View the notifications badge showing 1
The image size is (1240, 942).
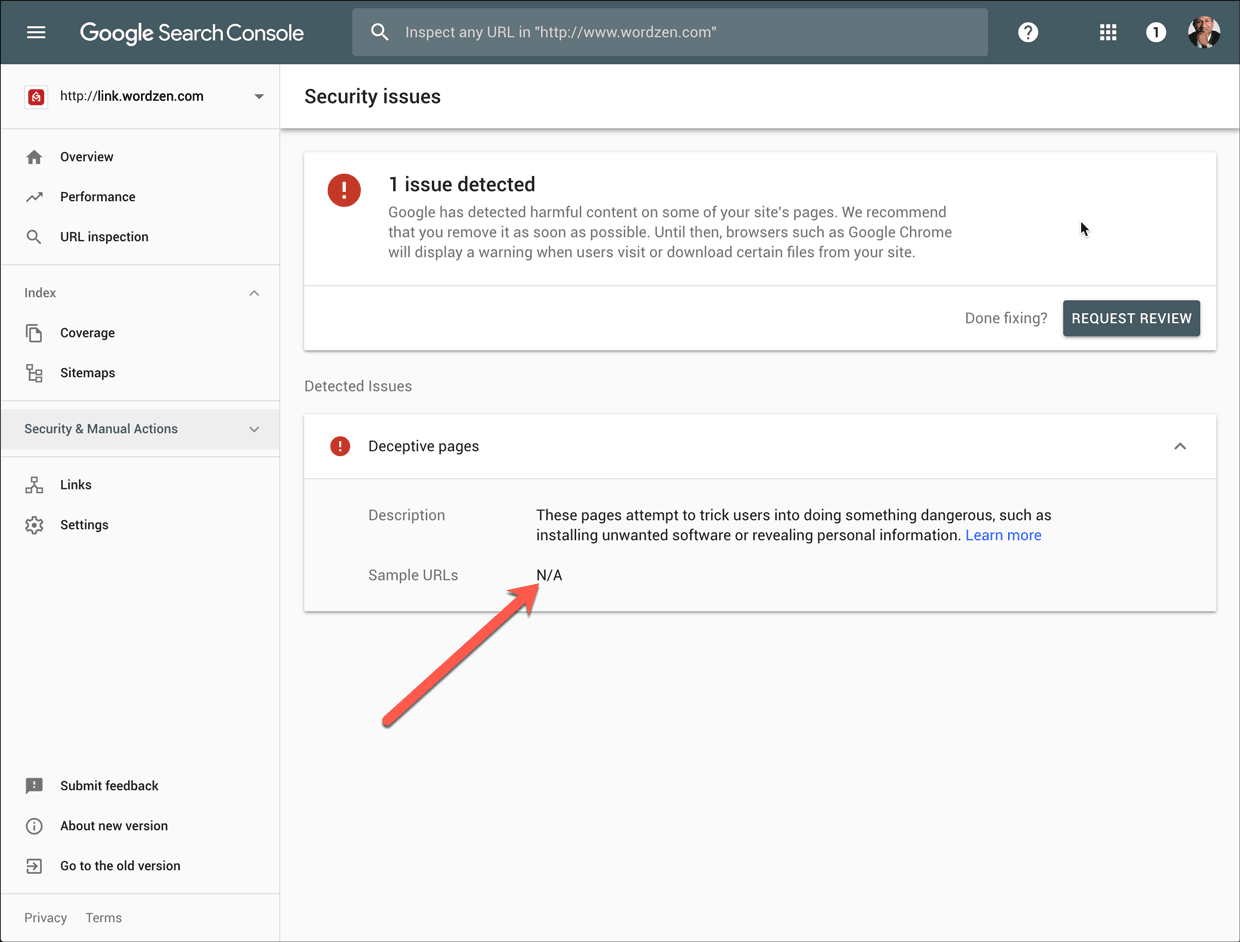pyautogui.click(x=1156, y=32)
